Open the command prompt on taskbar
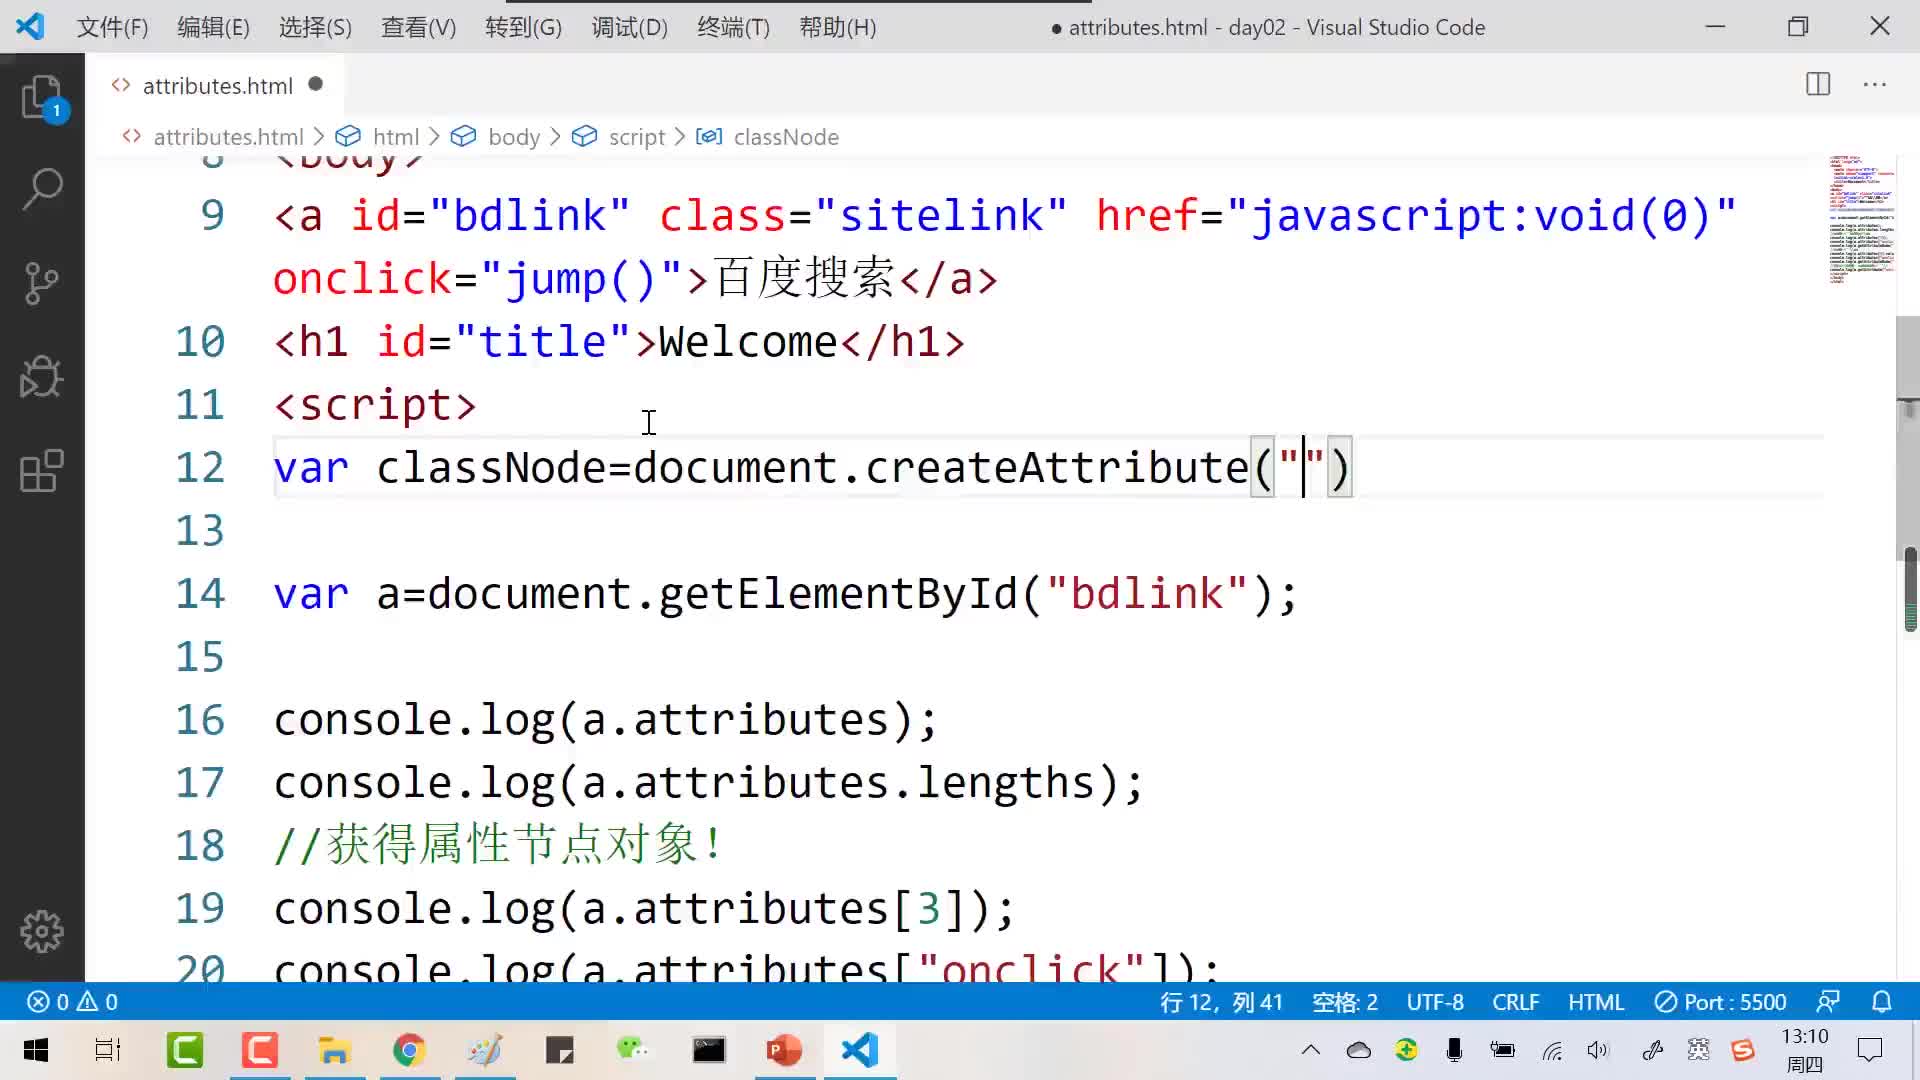Screen dimensions: 1920x1080 click(709, 1050)
